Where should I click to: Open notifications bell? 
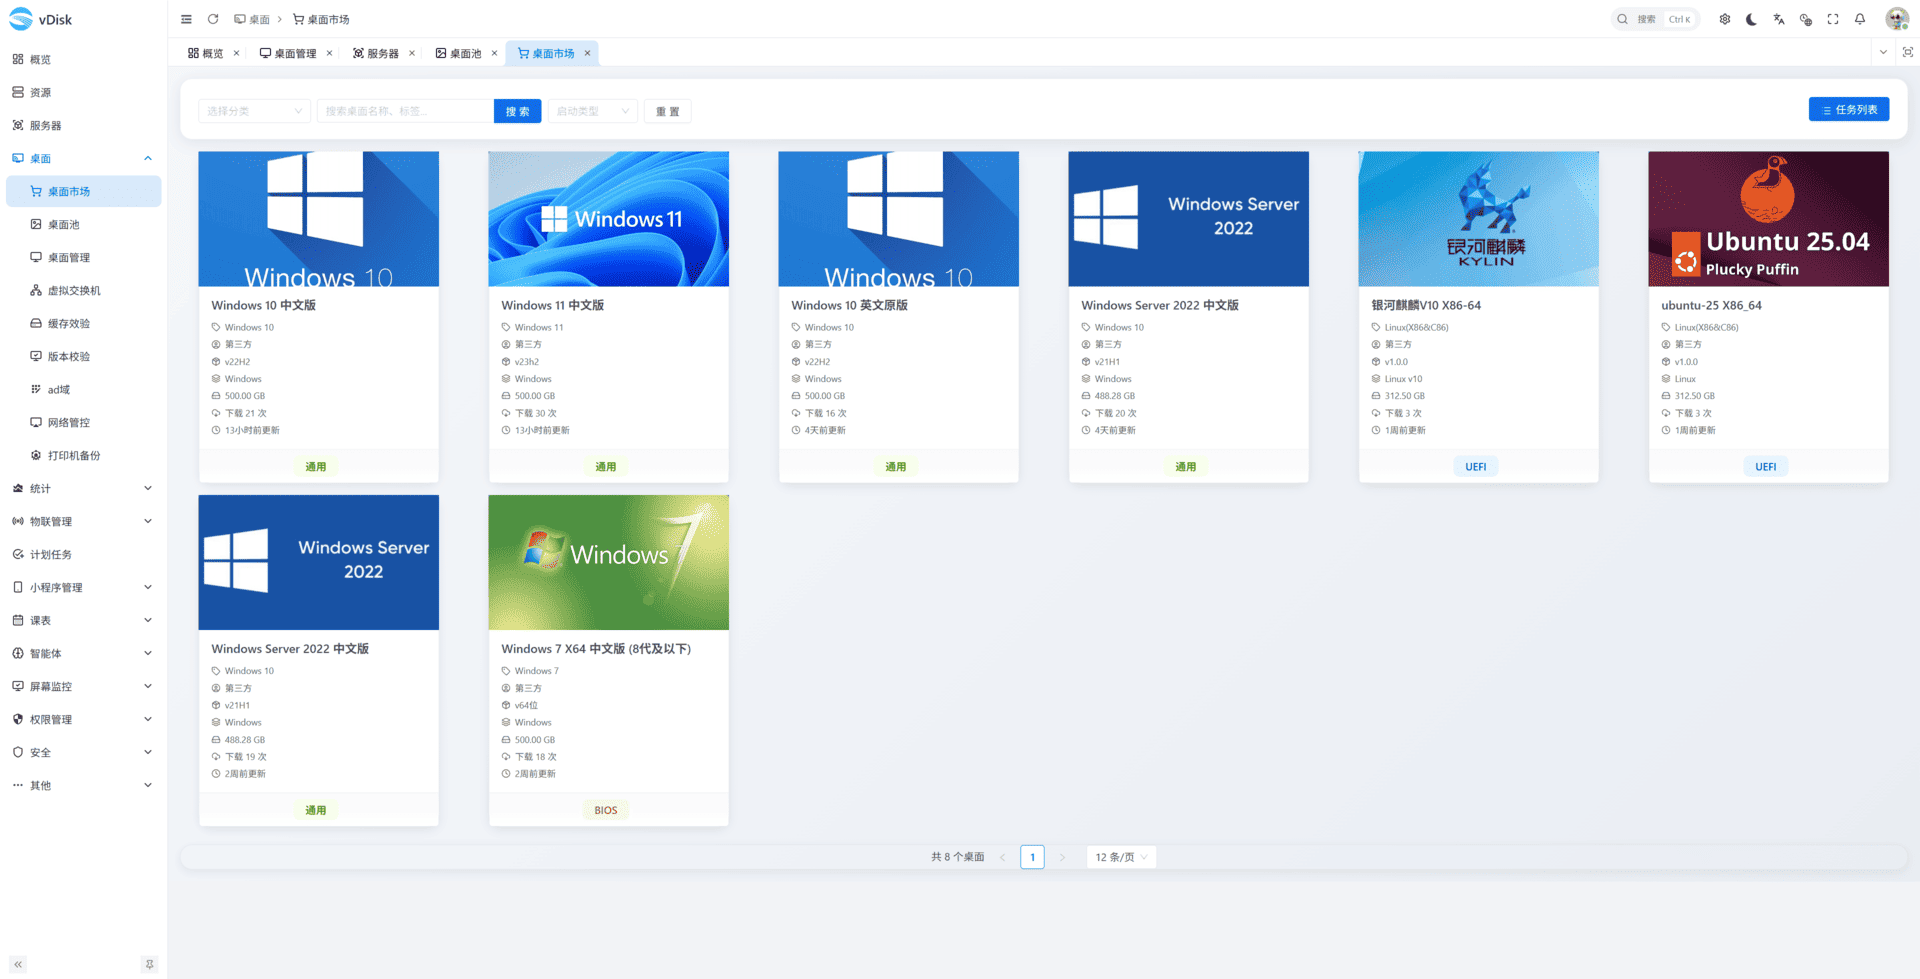pos(1860,19)
